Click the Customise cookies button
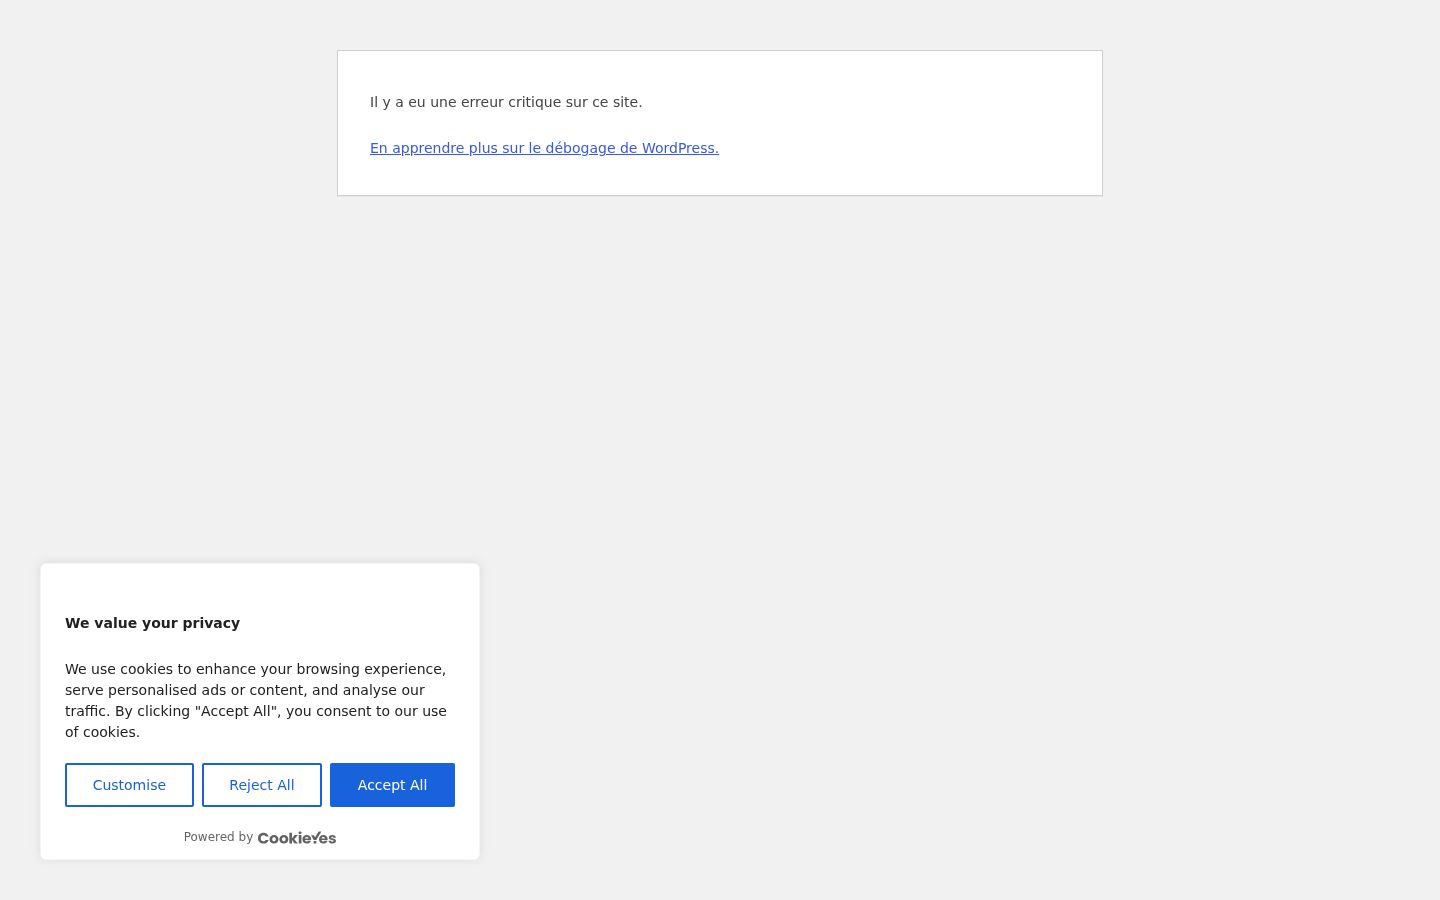Image resolution: width=1440 pixels, height=900 pixels. [129, 785]
